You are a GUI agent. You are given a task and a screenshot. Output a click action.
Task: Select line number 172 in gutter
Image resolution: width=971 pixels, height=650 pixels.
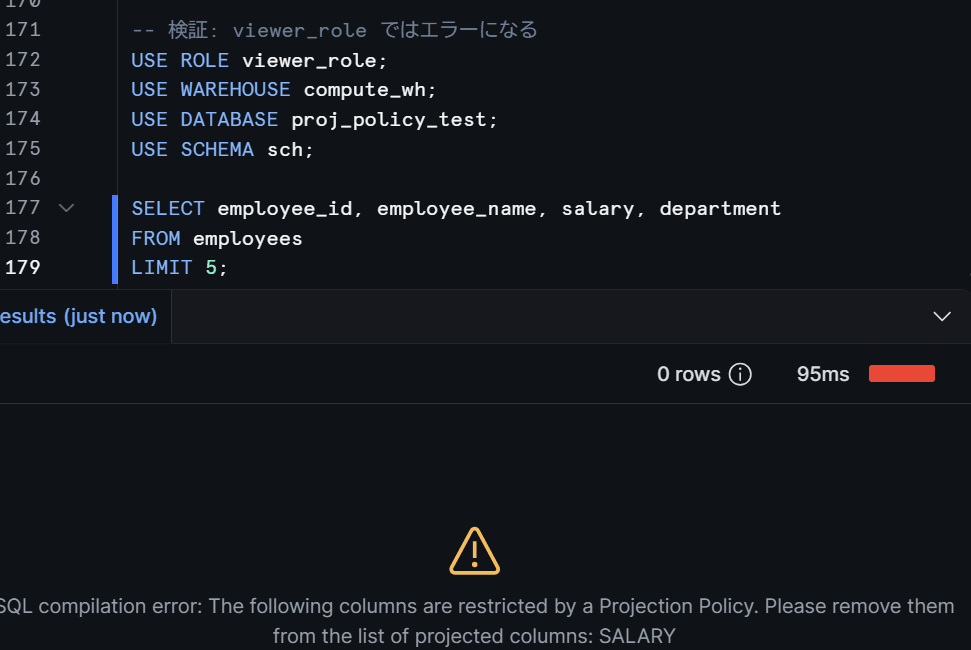(23, 60)
